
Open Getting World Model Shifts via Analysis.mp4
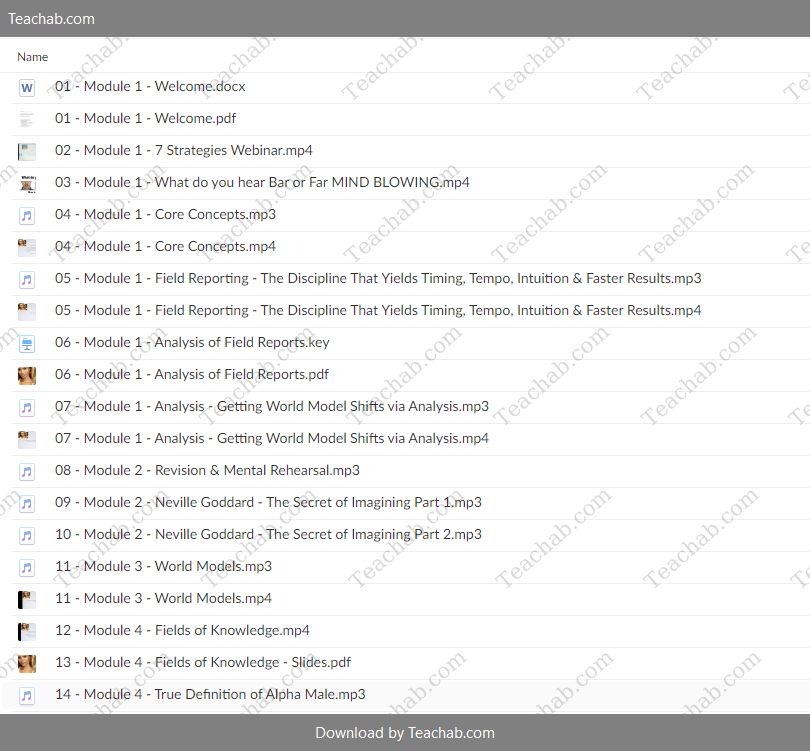[x=272, y=439]
